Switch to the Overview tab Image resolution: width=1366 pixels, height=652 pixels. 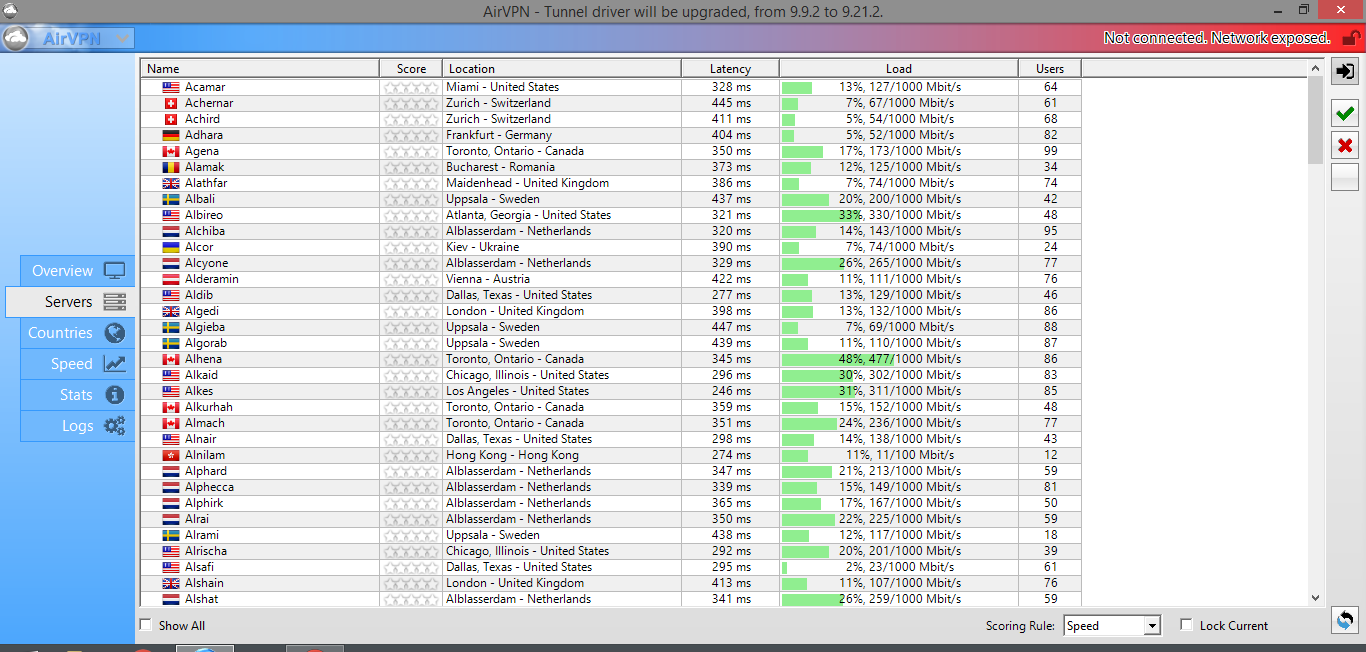[77, 271]
